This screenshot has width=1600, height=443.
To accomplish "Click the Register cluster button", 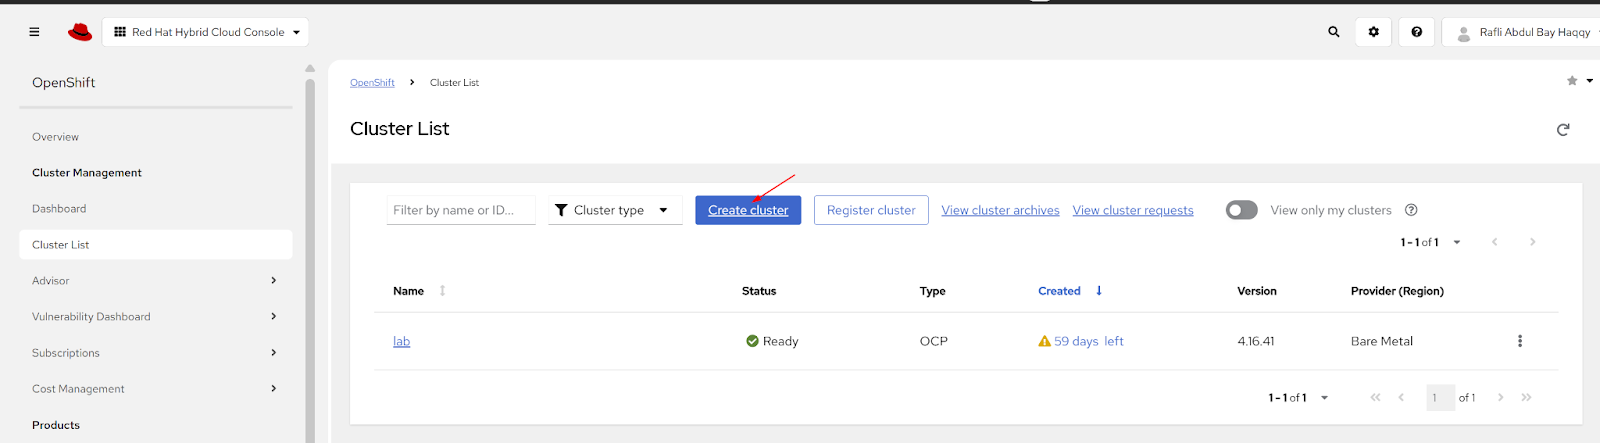I will pos(871,210).
